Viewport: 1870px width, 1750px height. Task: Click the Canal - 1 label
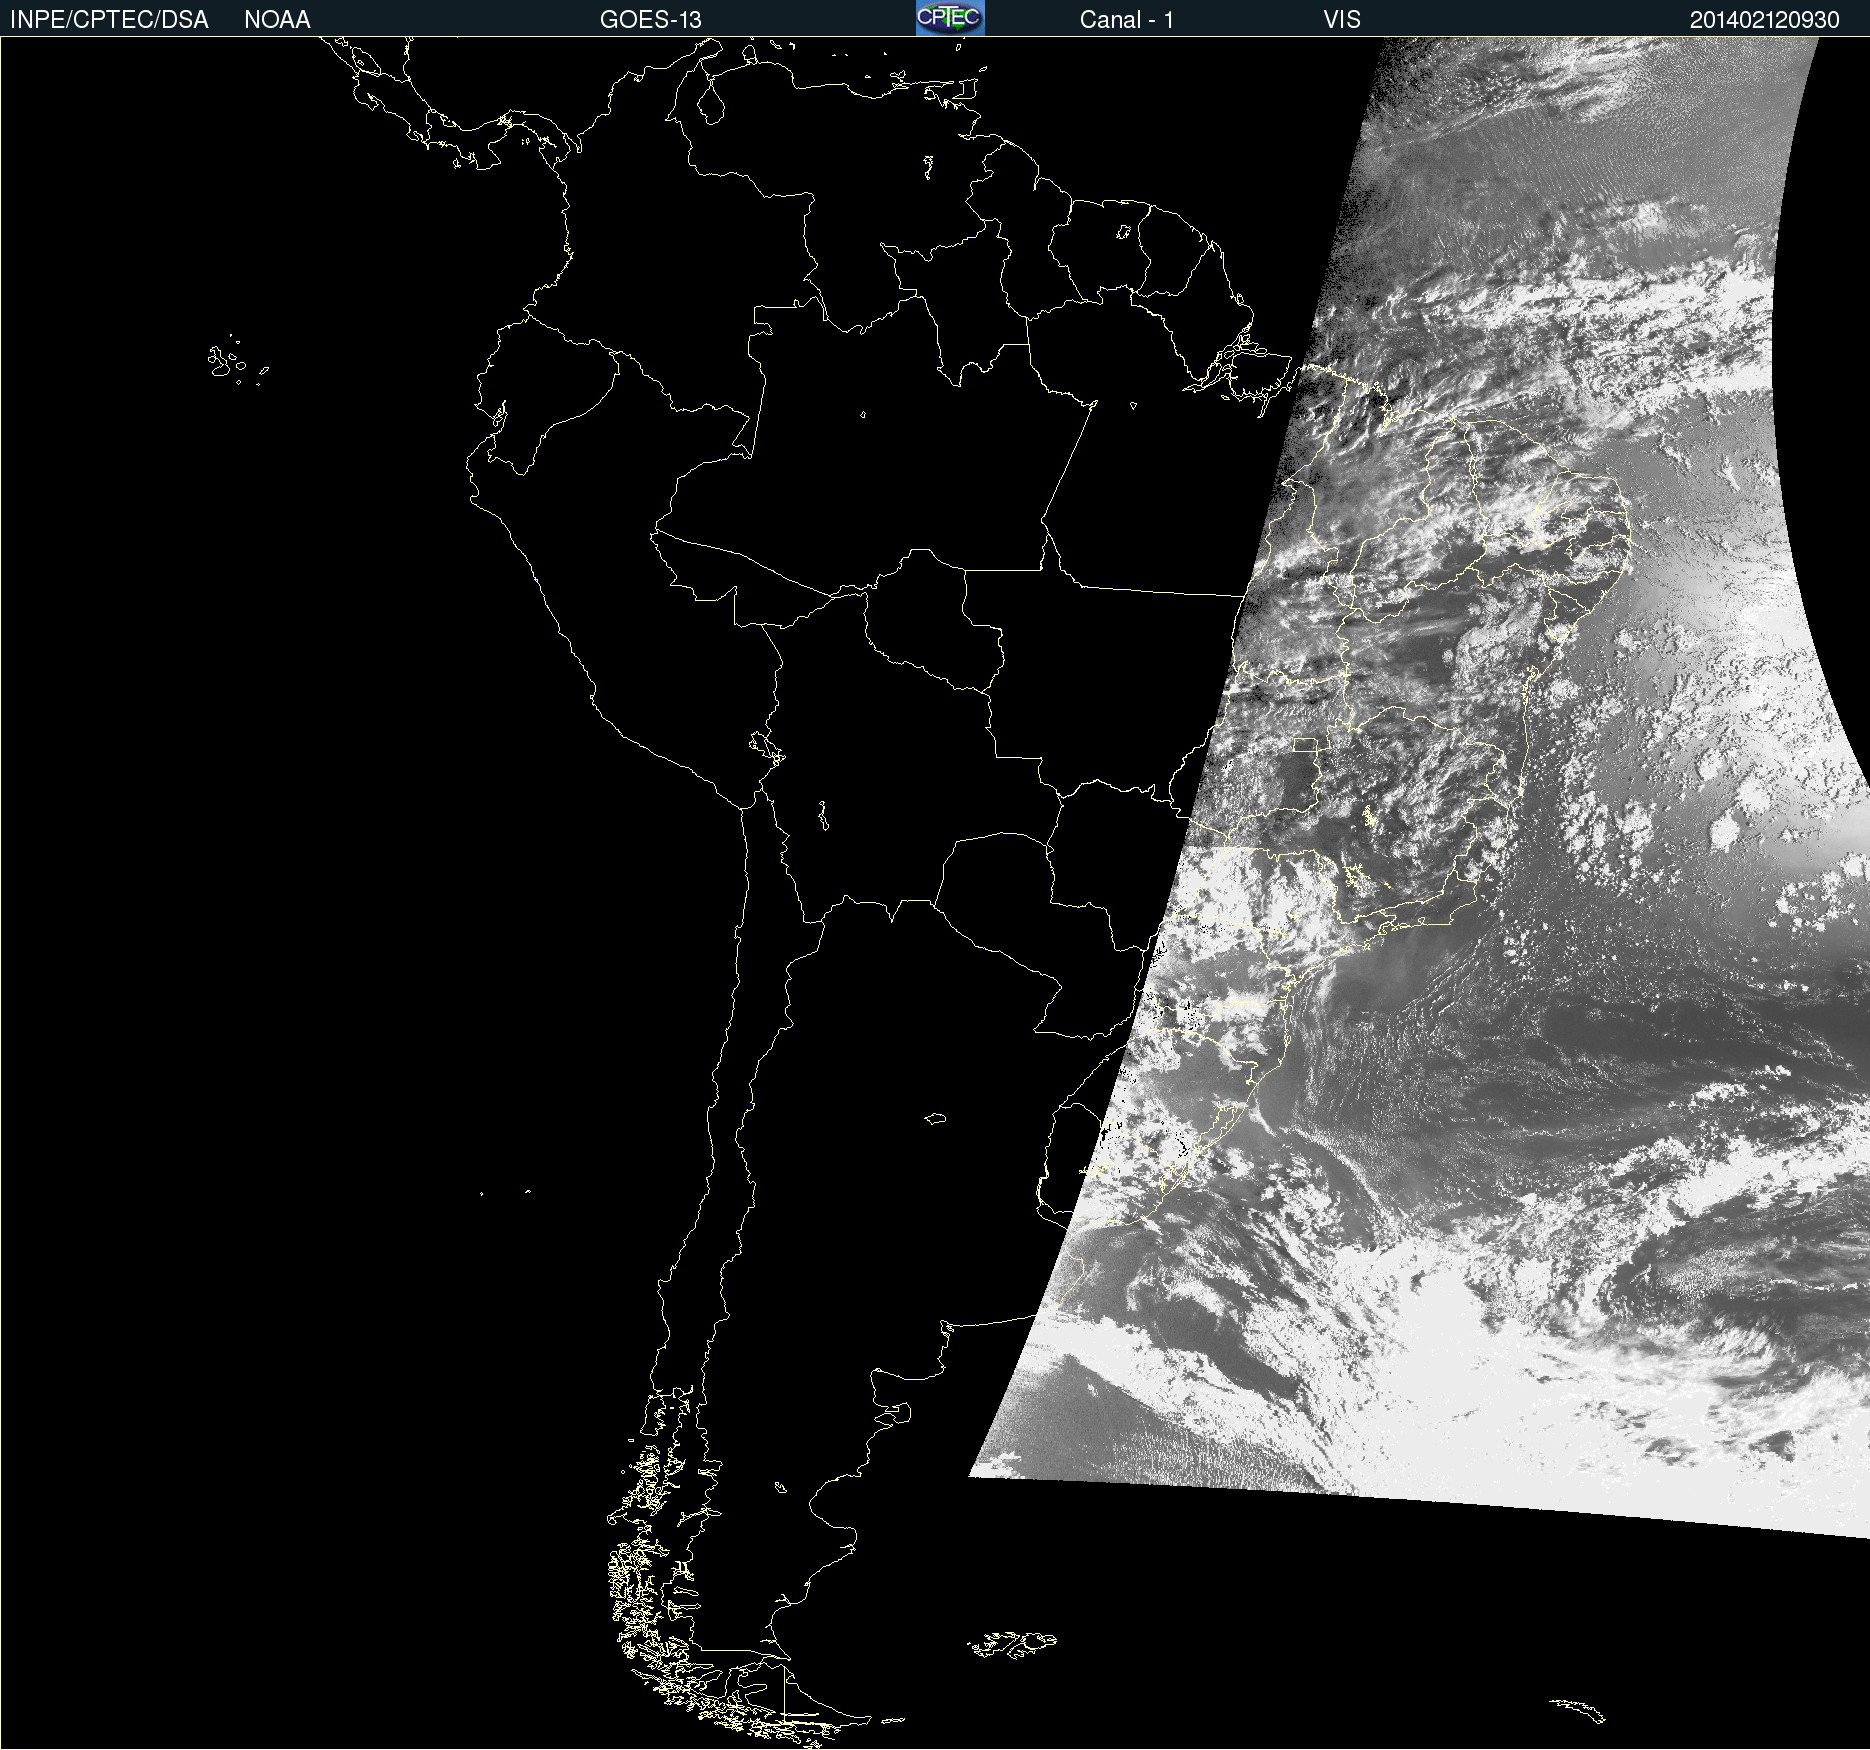(x=1127, y=20)
